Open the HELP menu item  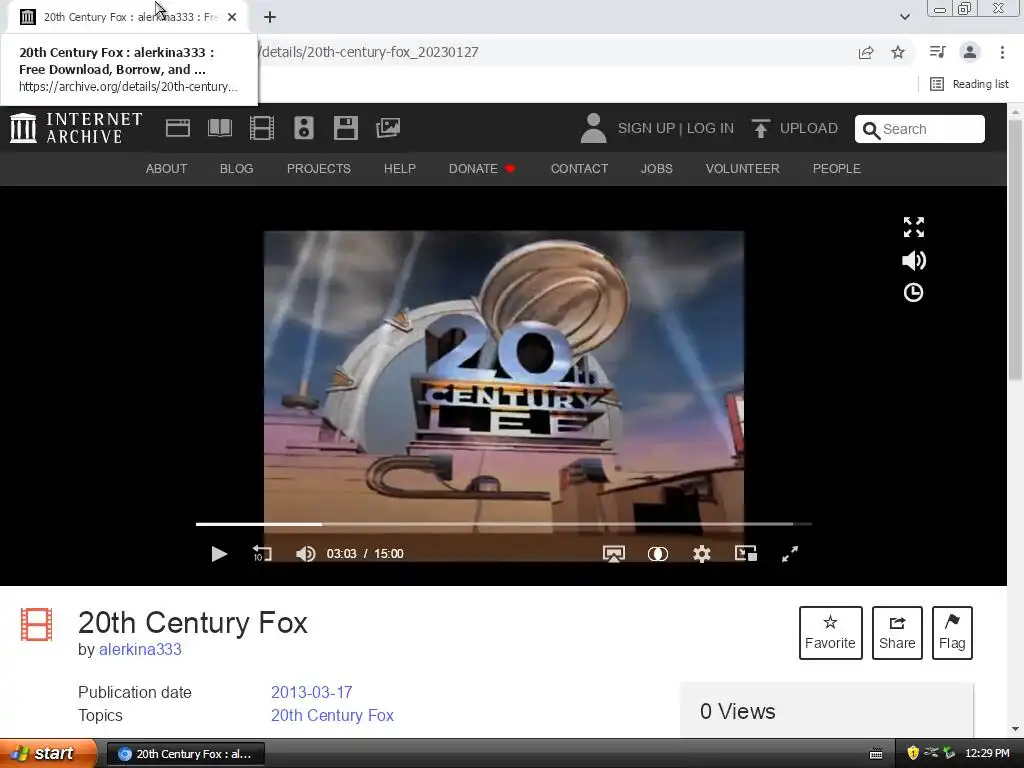[x=400, y=168]
